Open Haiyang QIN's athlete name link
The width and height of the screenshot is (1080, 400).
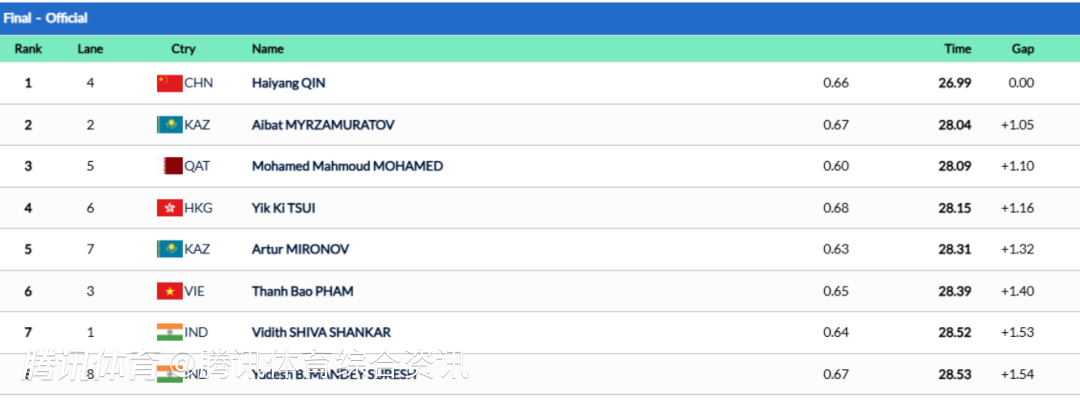pos(288,83)
